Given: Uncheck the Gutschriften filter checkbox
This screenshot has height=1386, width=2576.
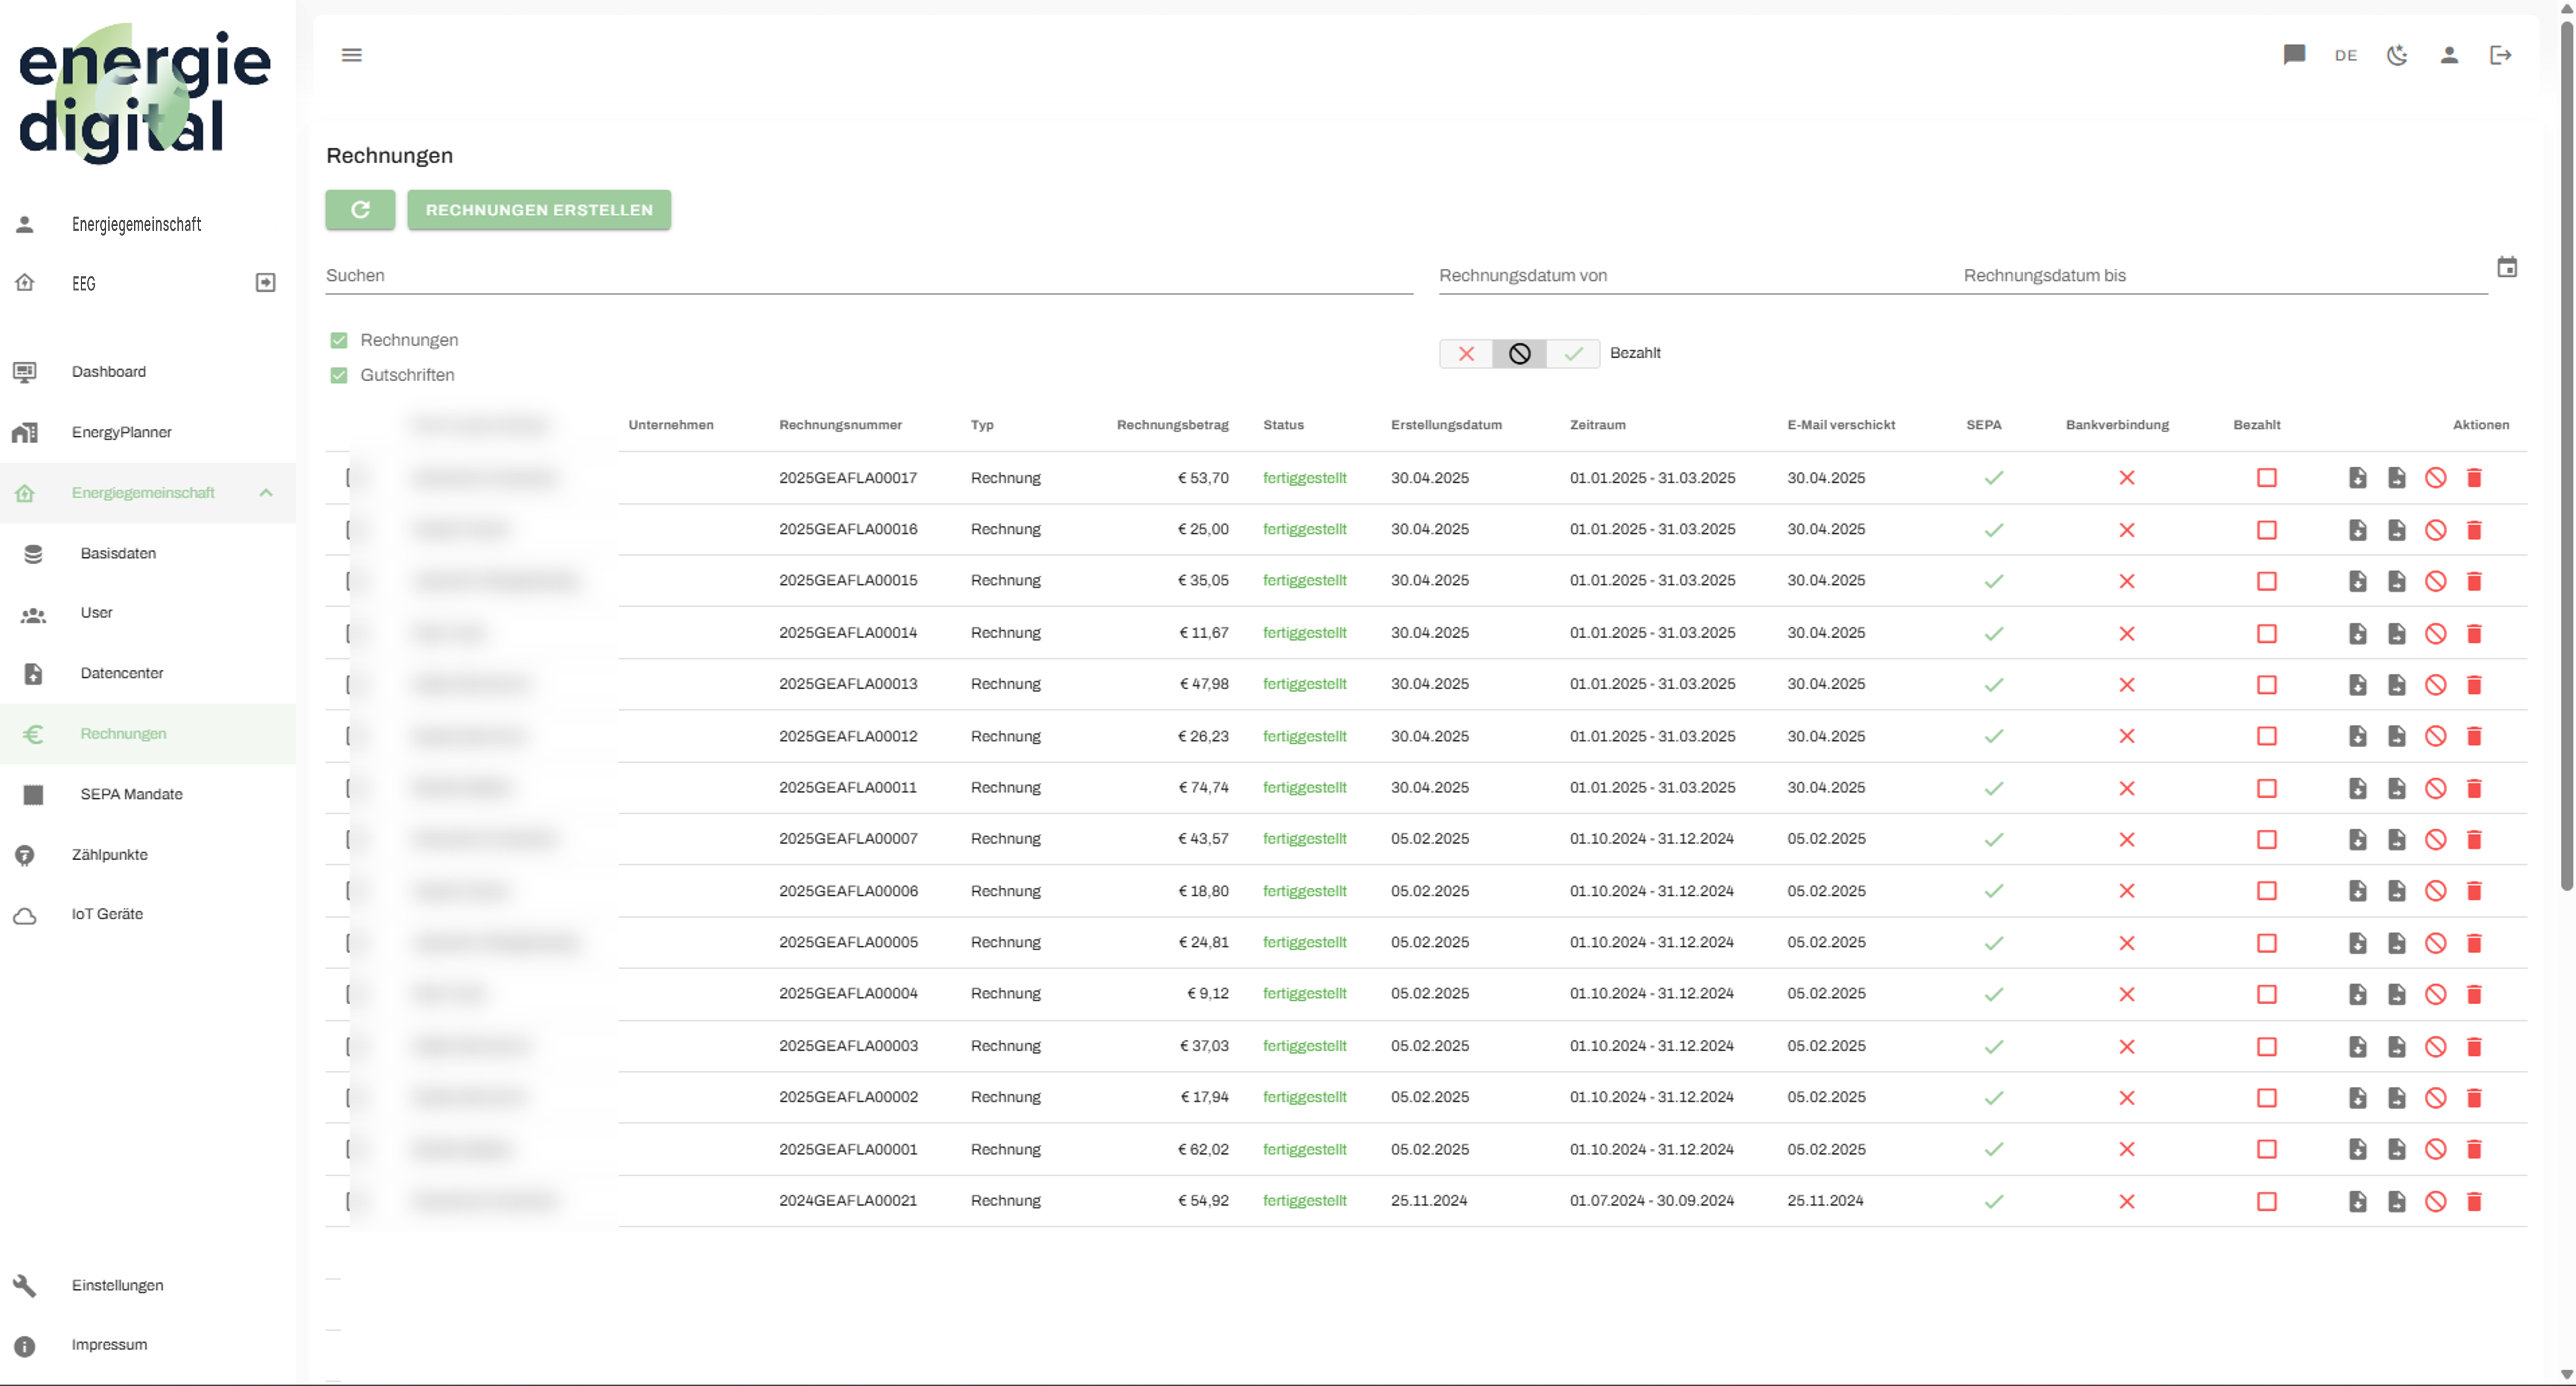Looking at the screenshot, I should 339,375.
